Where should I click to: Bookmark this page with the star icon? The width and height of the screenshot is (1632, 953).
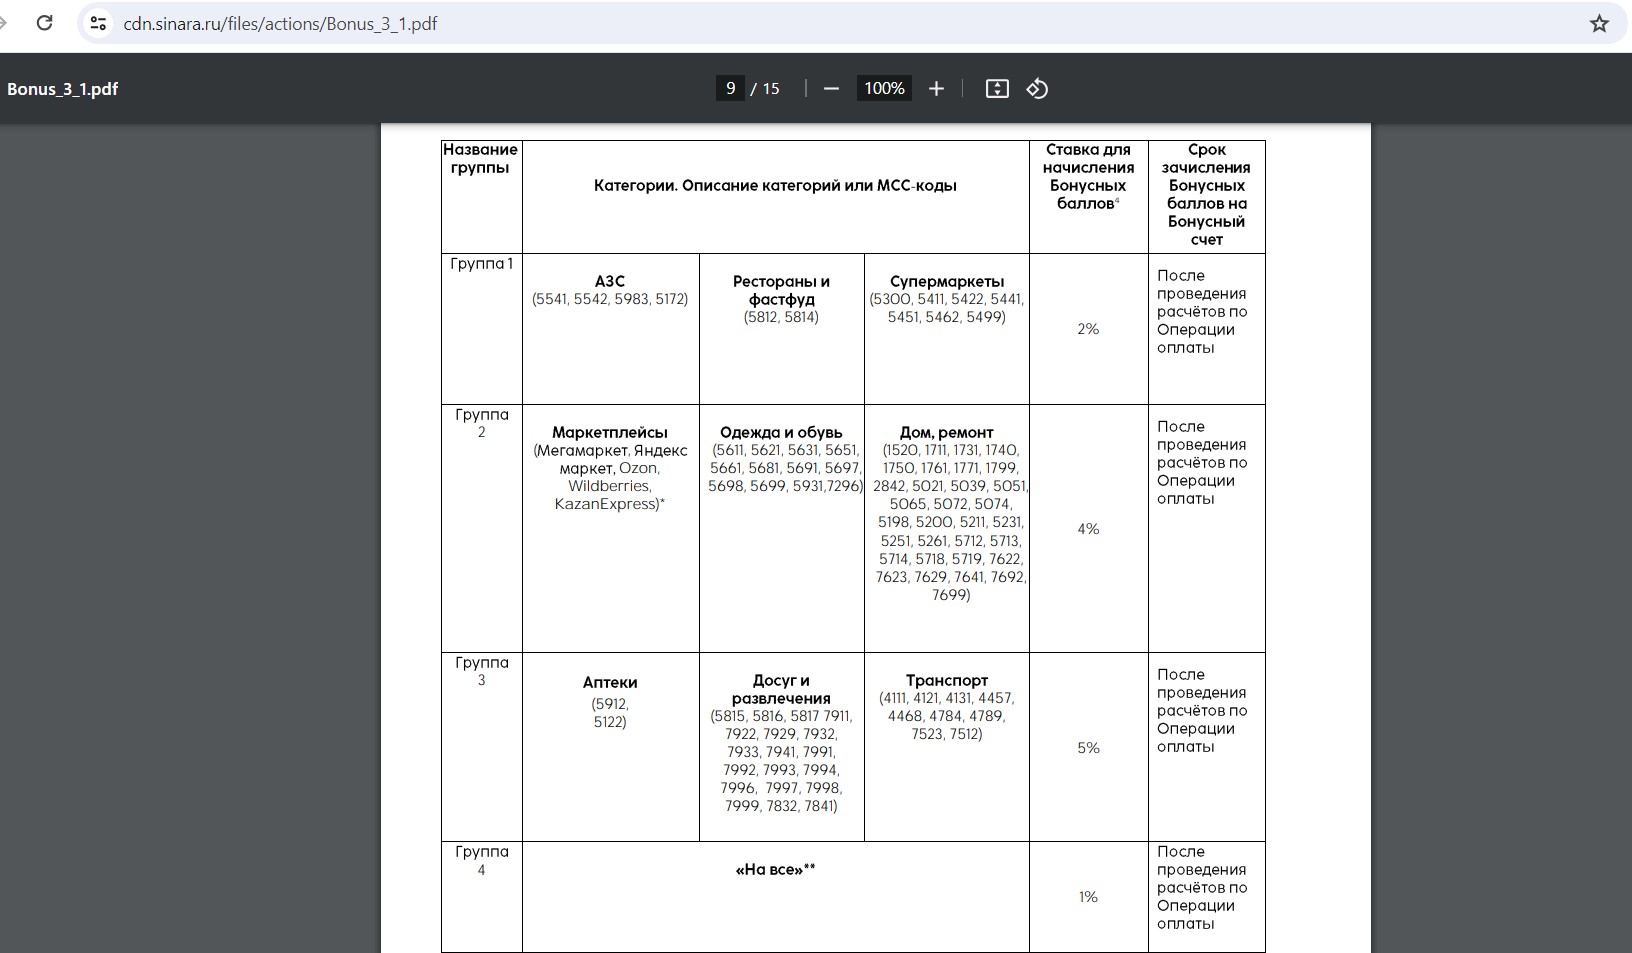click(x=1599, y=23)
